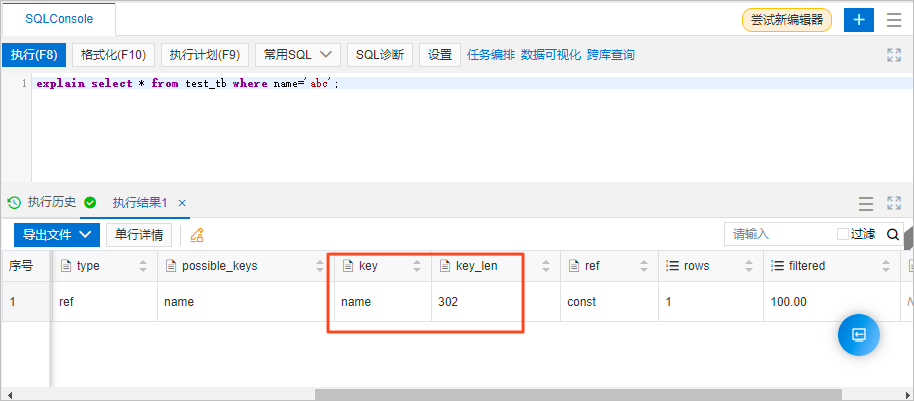Click the type column header
Screen dimensions: 914x401
105,266
